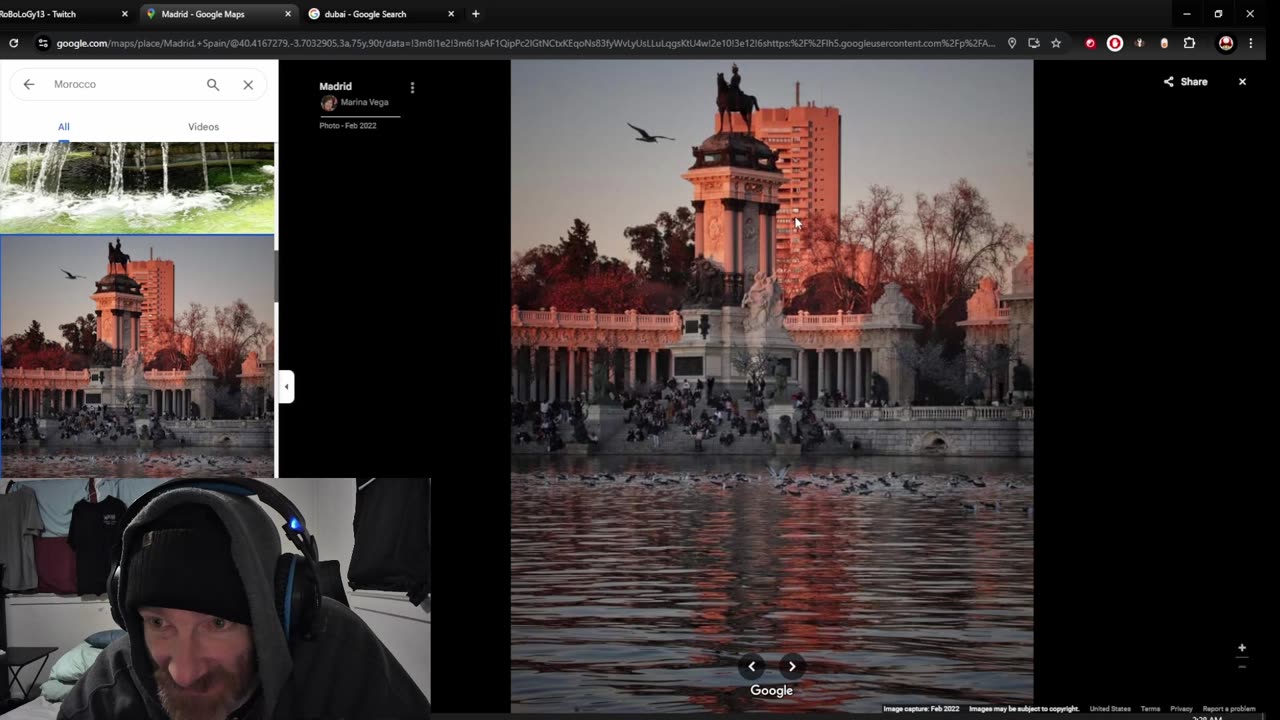The width and height of the screenshot is (1280, 720).
Task: Clear the Morocco search with X
Action: (248, 84)
